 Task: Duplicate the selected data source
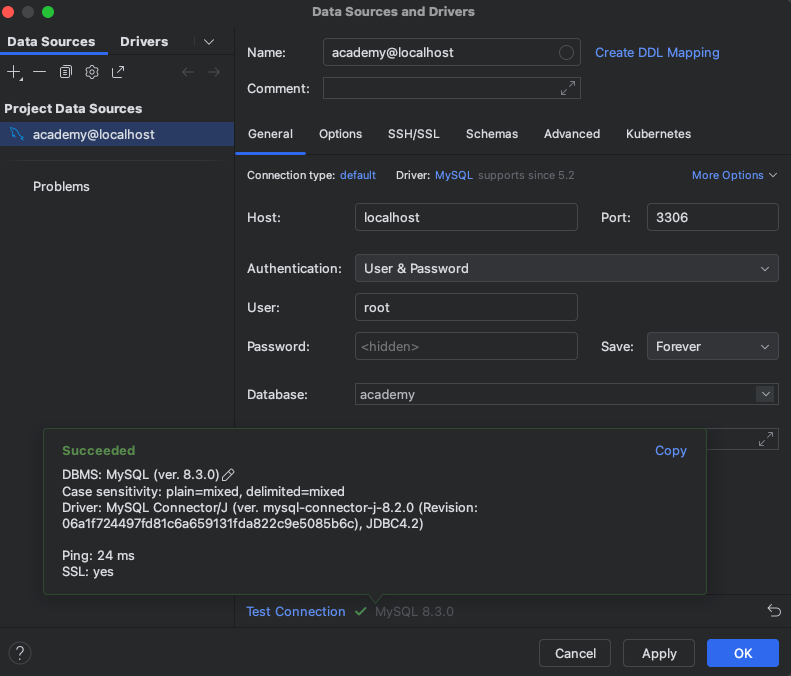pos(66,72)
